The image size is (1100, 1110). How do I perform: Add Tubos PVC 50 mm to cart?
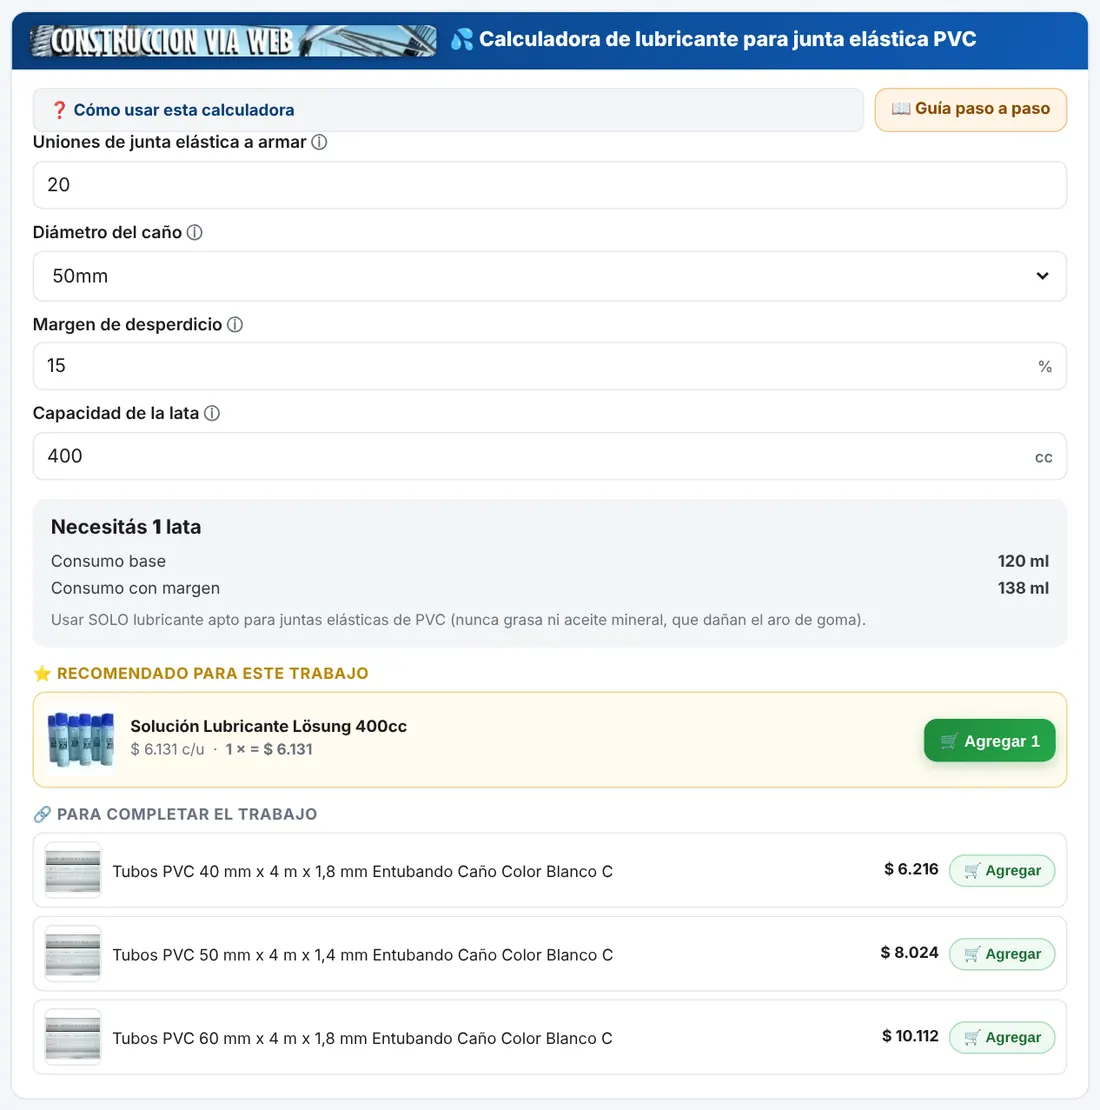click(x=1002, y=954)
